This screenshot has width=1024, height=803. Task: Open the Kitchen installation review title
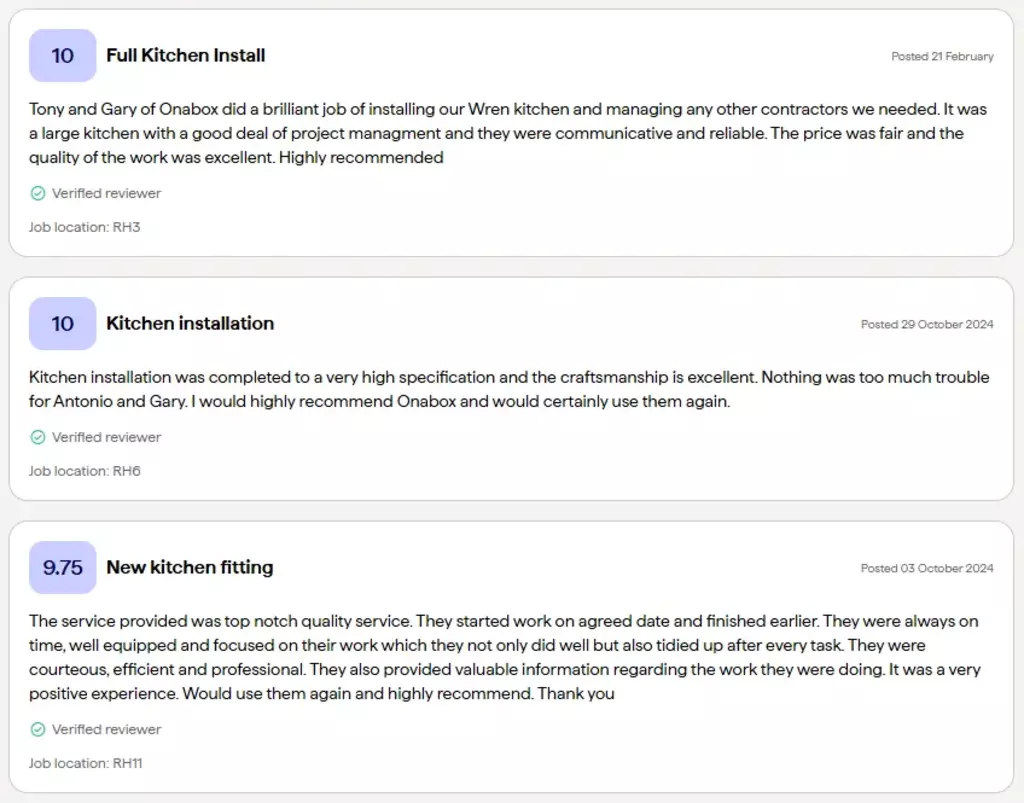tap(190, 324)
